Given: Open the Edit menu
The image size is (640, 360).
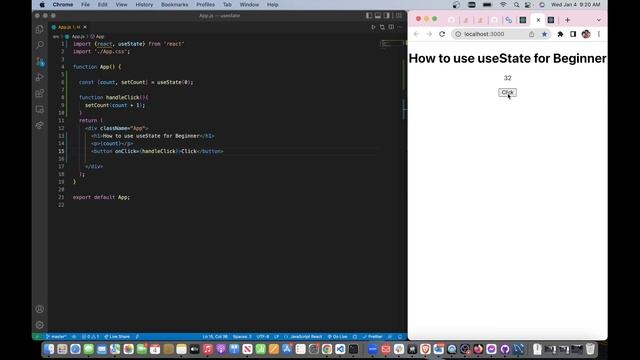Looking at the screenshot, I should pos(102,4).
